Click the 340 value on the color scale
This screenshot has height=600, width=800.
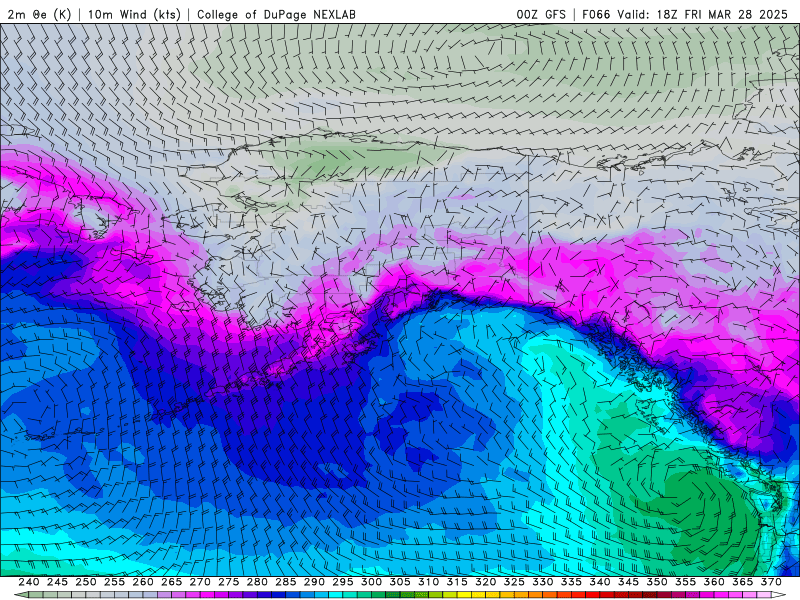pyautogui.click(x=600, y=582)
